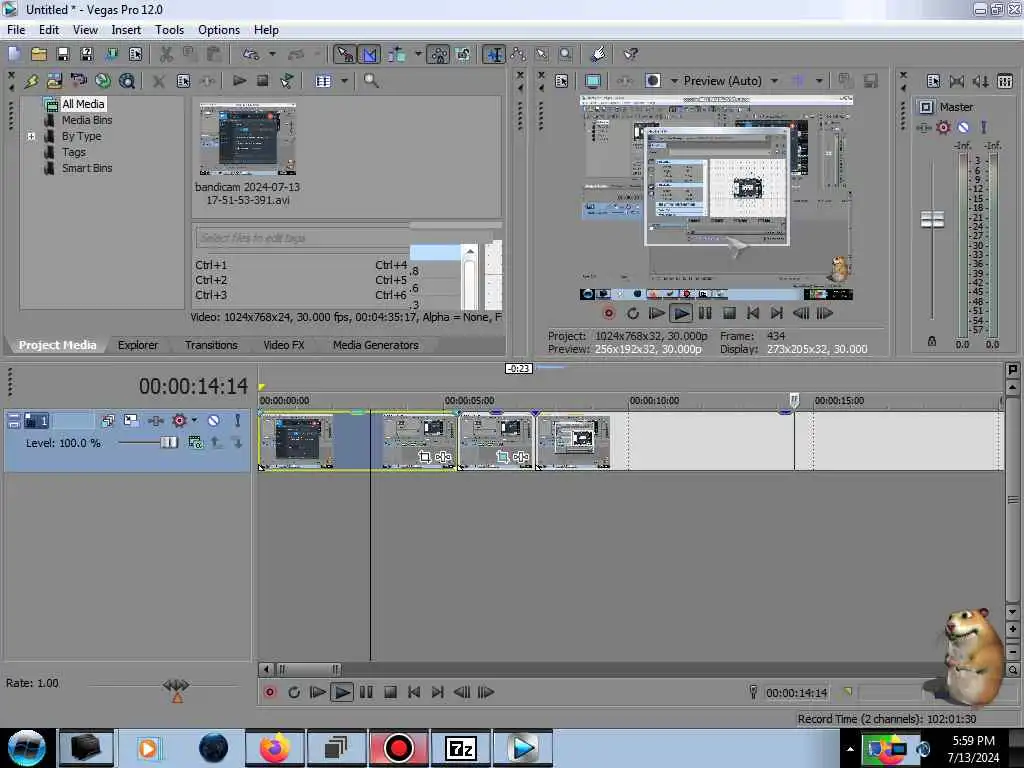Click the search magnifier in Project Media
This screenshot has height=768, width=1024.
pos(371,80)
